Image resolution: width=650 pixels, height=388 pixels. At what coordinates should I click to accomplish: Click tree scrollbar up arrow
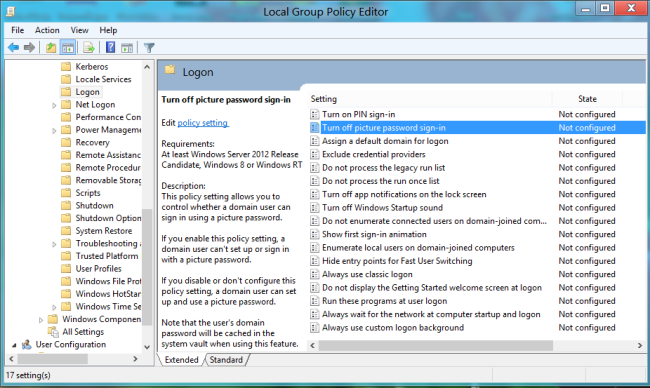[147, 66]
